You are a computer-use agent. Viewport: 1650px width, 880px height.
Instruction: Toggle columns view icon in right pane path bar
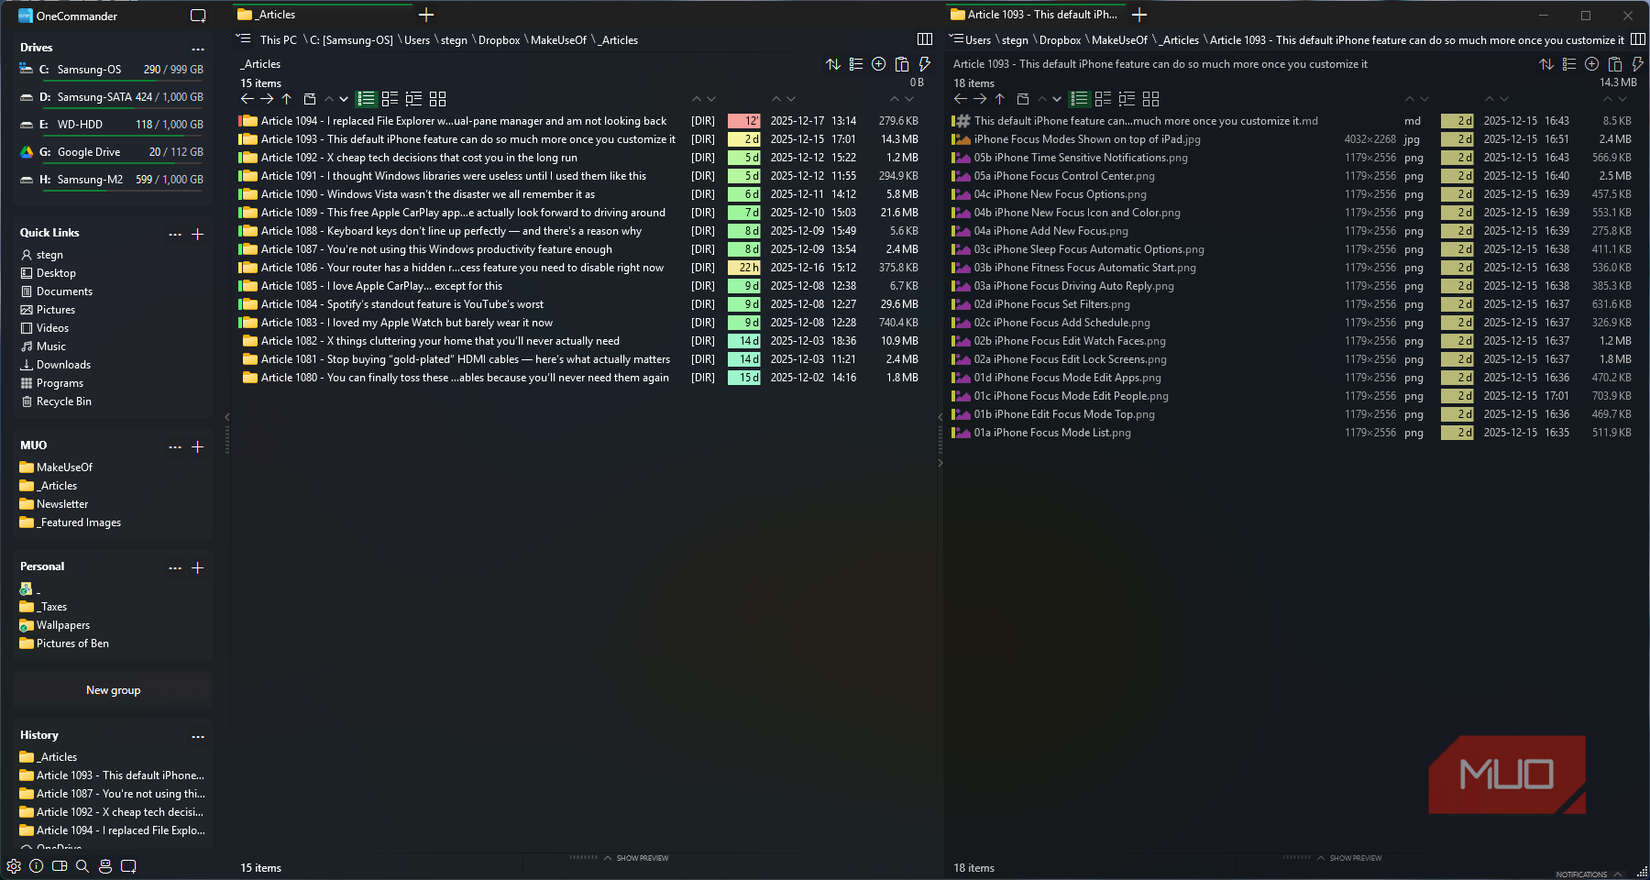(1637, 39)
